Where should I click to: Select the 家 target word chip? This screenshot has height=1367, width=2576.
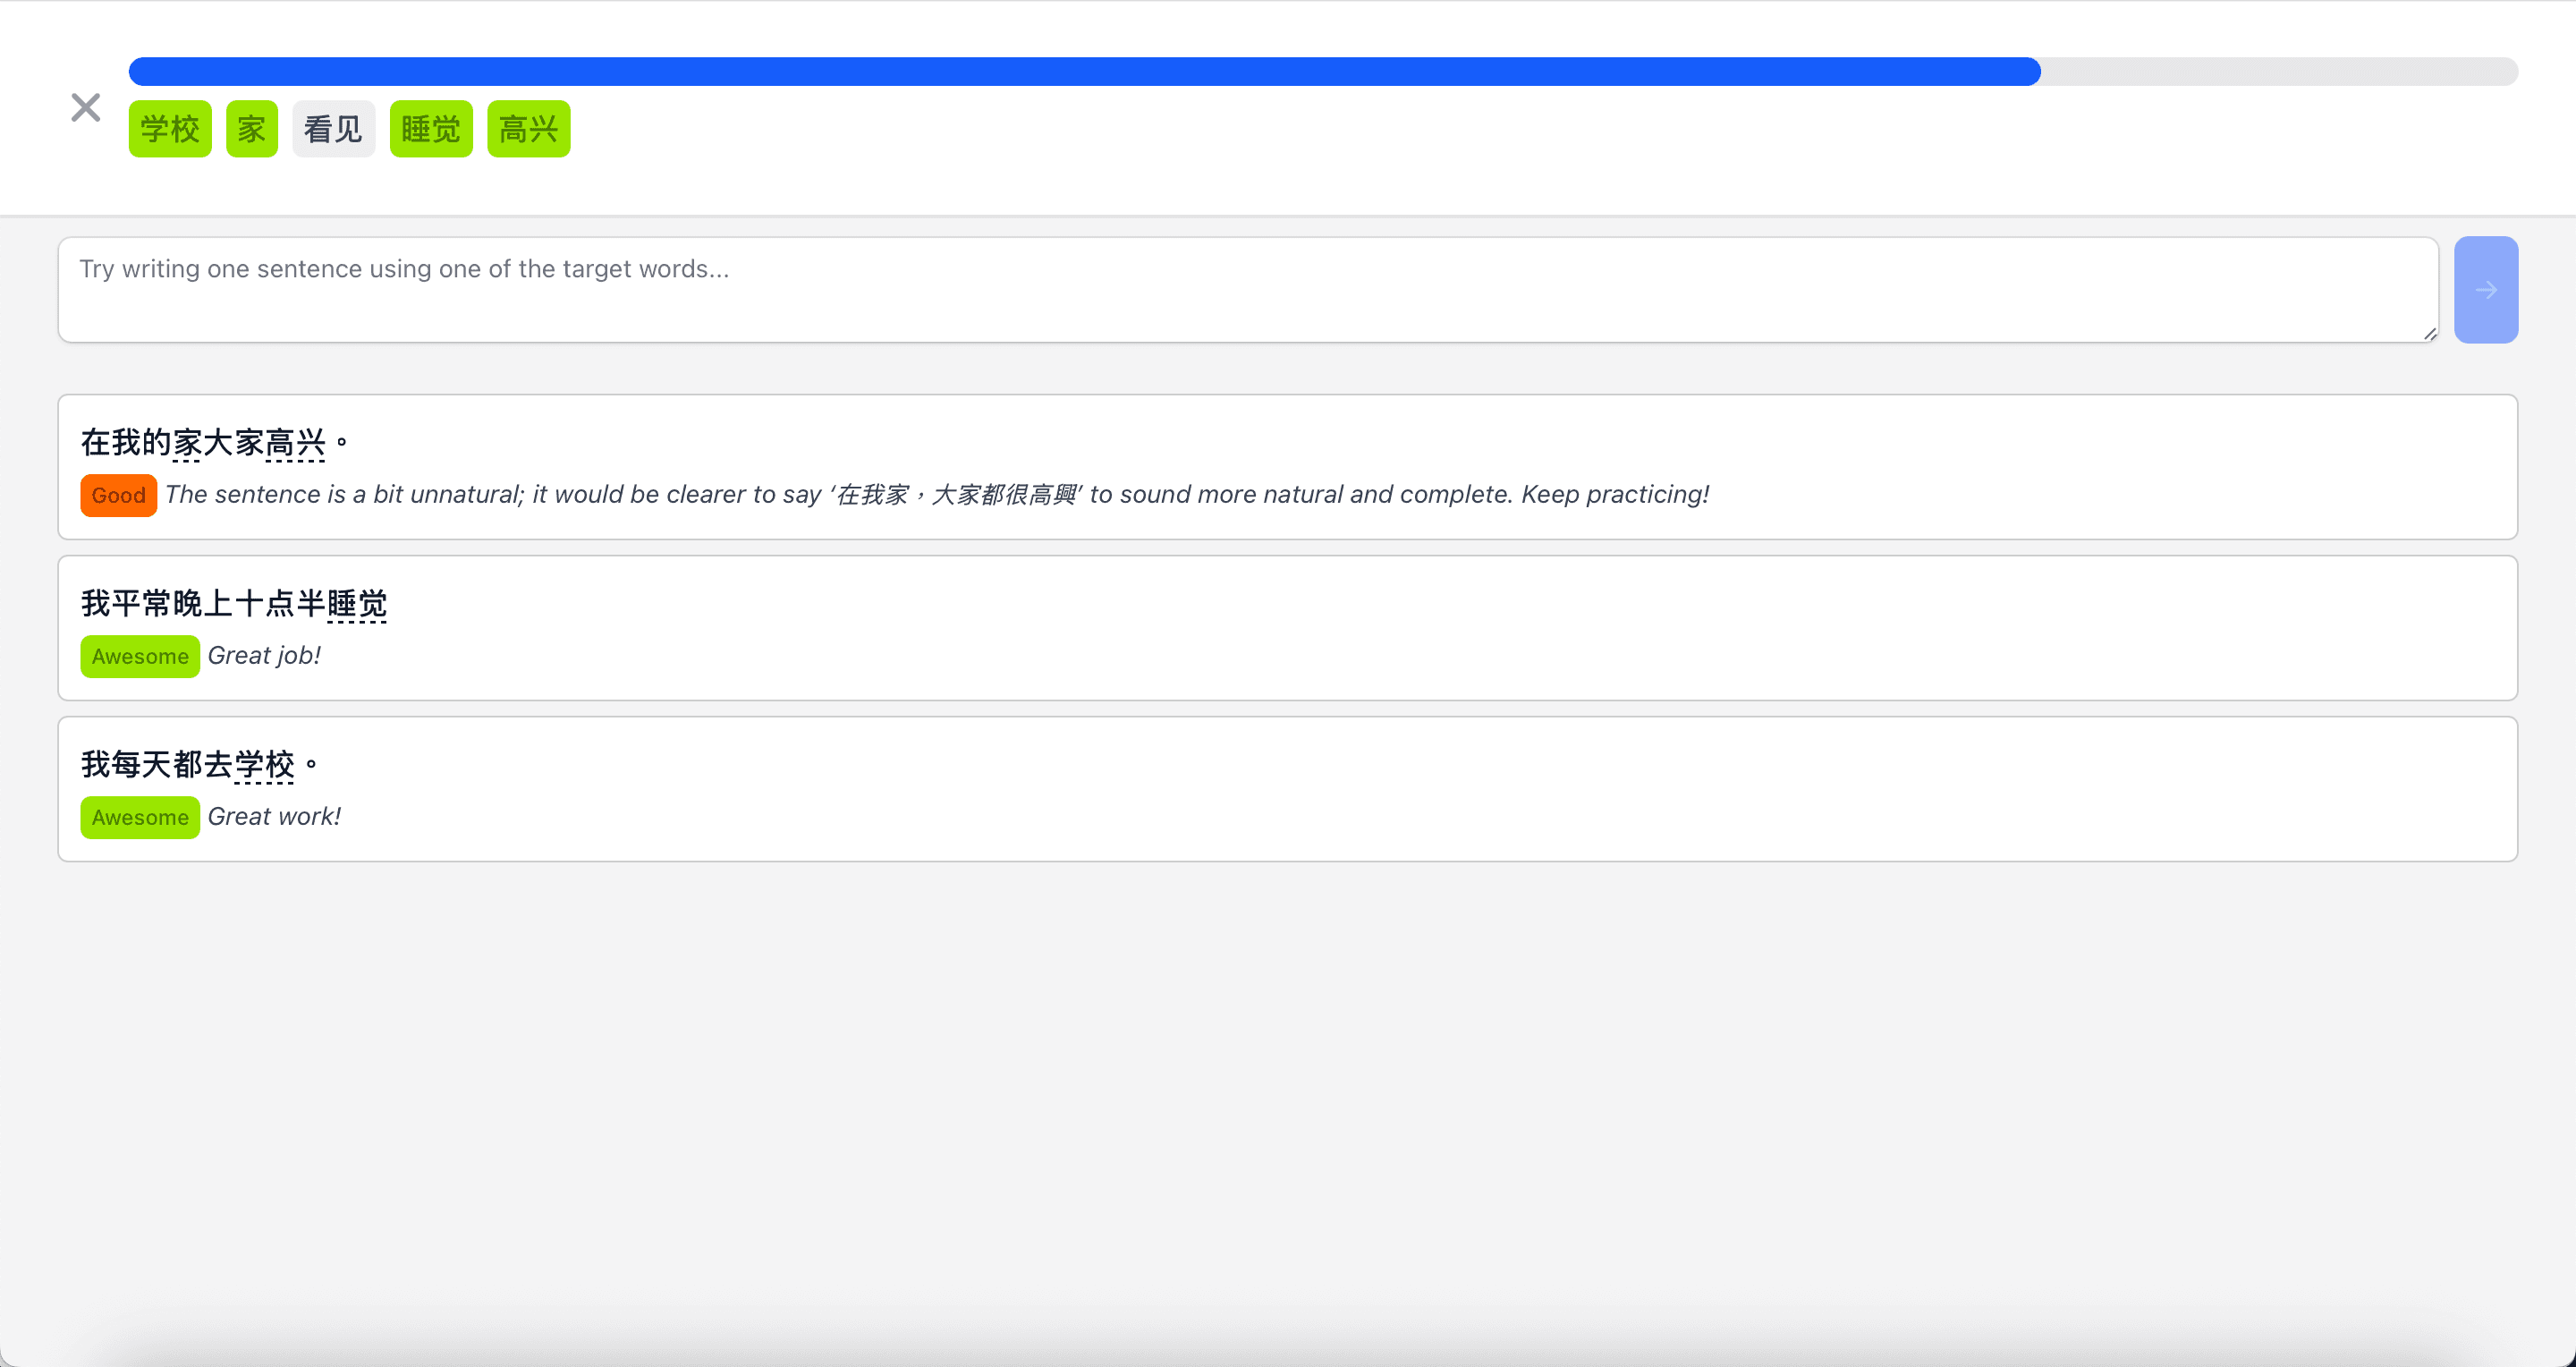coord(251,129)
